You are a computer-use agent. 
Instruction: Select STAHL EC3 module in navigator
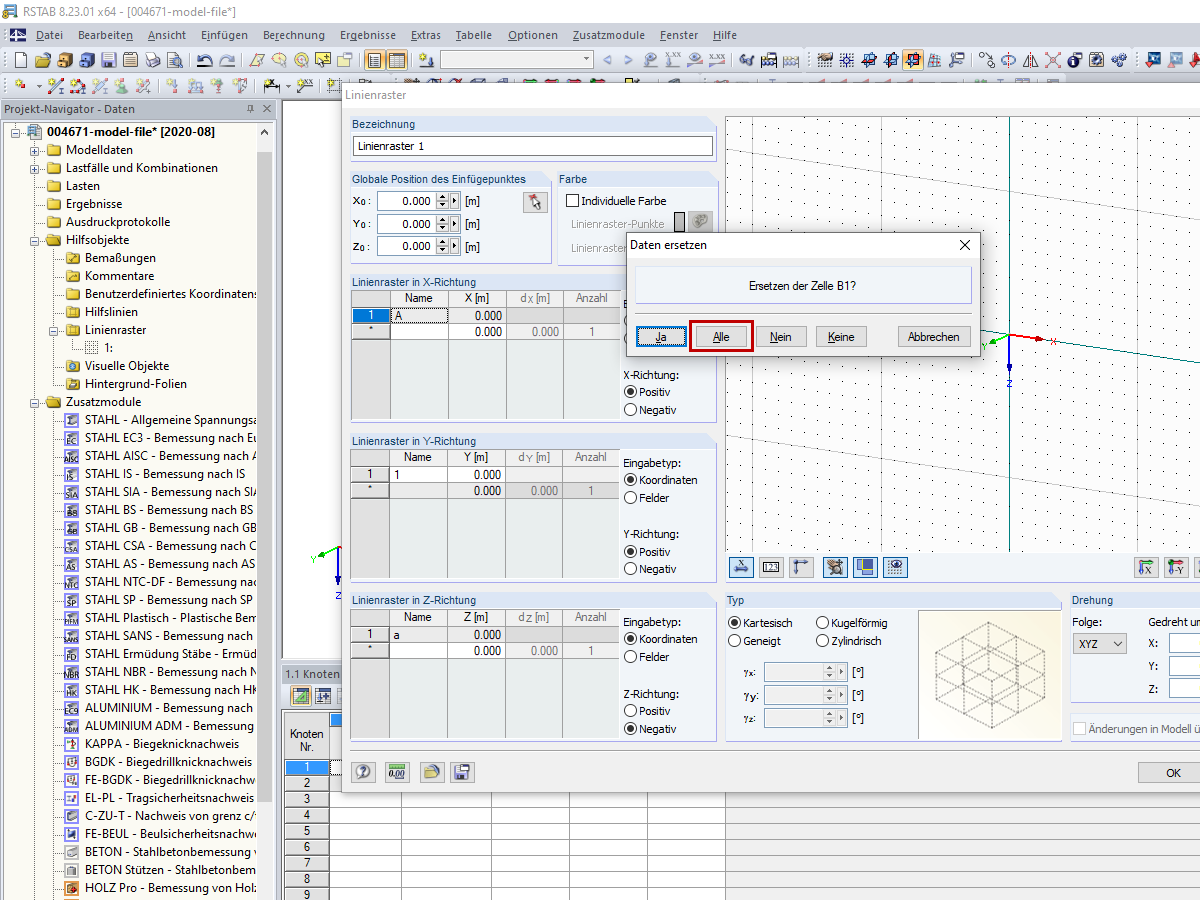click(x=170, y=438)
